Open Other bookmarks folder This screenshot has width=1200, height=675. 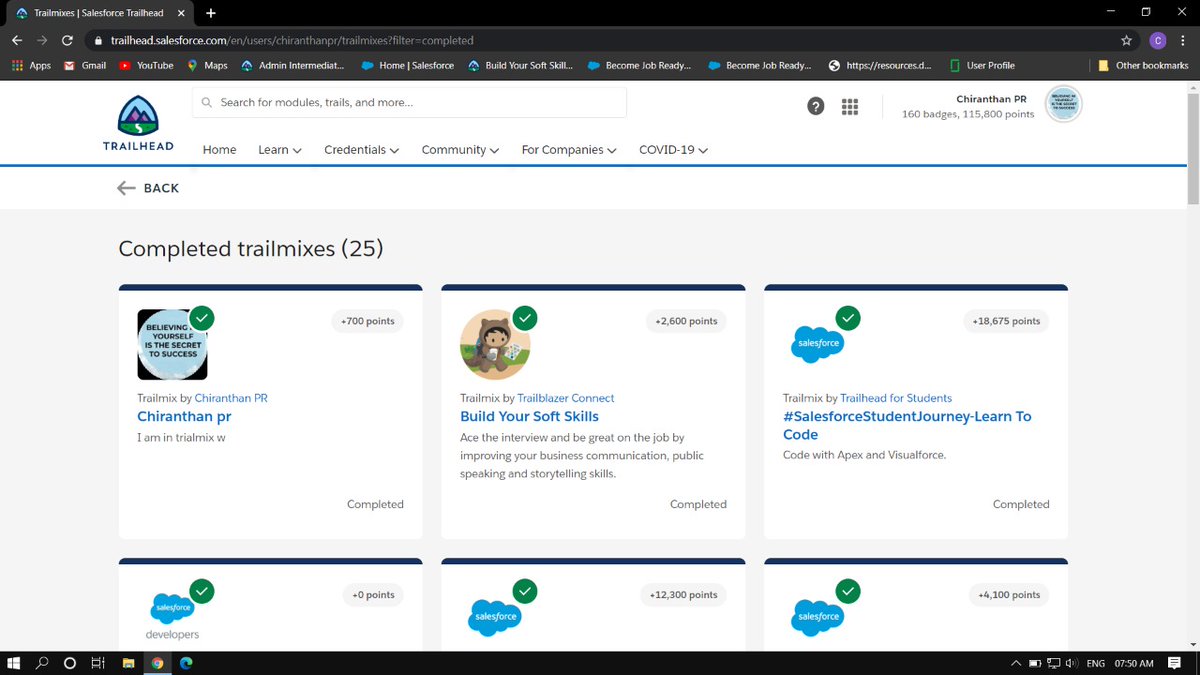click(1143, 65)
